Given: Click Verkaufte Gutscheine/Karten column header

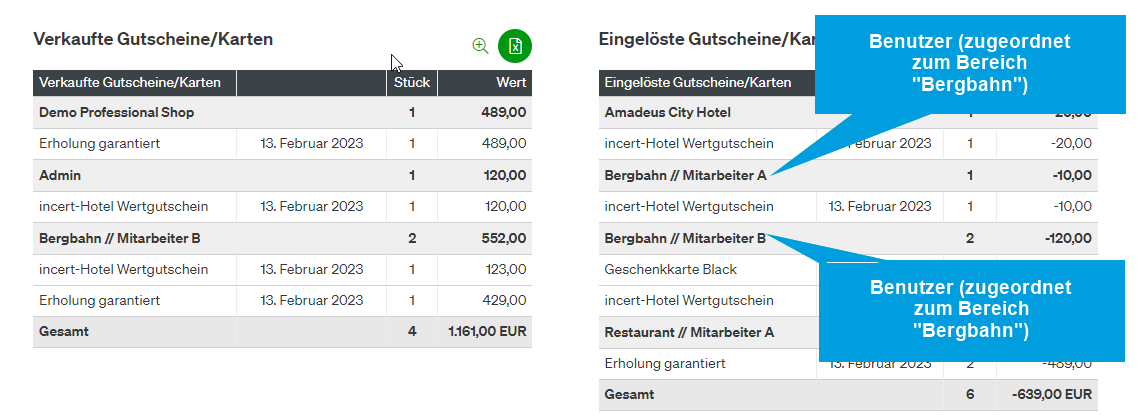Looking at the screenshot, I should tap(134, 83).
